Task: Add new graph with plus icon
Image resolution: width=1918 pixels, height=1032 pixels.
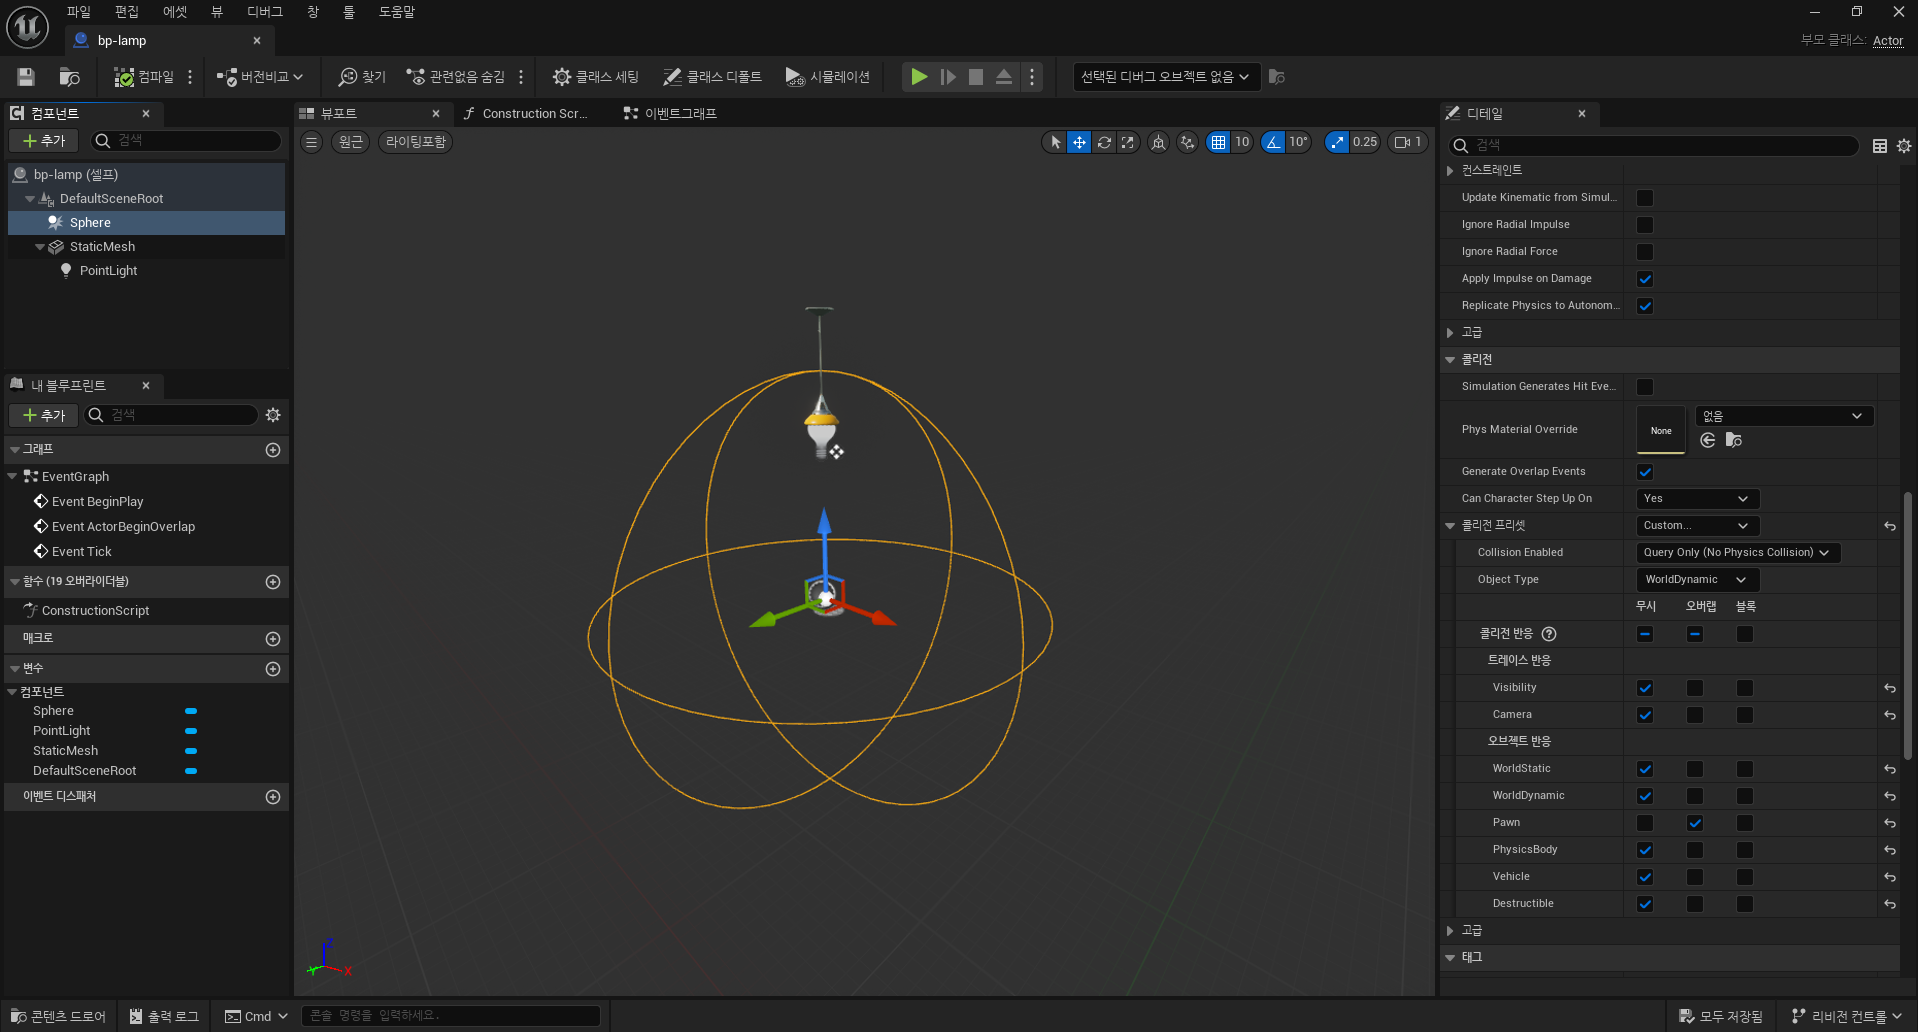Action: 273,450
